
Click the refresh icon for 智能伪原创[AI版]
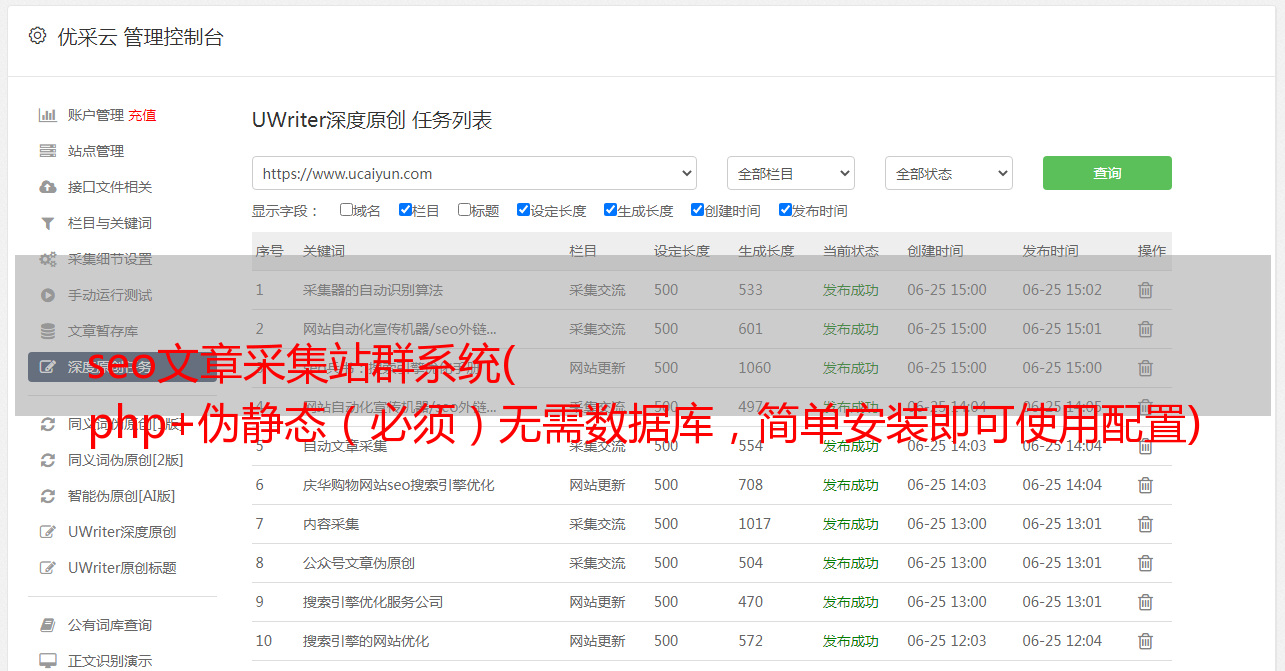point(47,496)
